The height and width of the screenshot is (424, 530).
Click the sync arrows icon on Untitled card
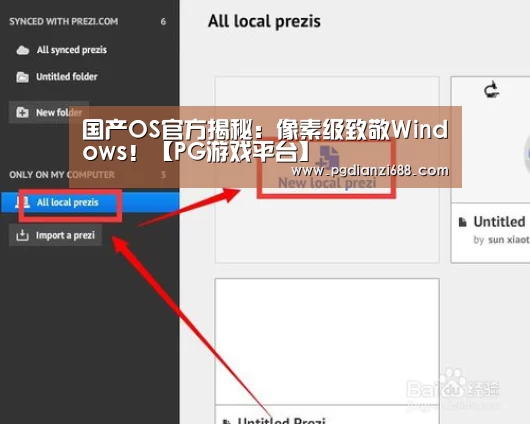[x=491, y=90]
